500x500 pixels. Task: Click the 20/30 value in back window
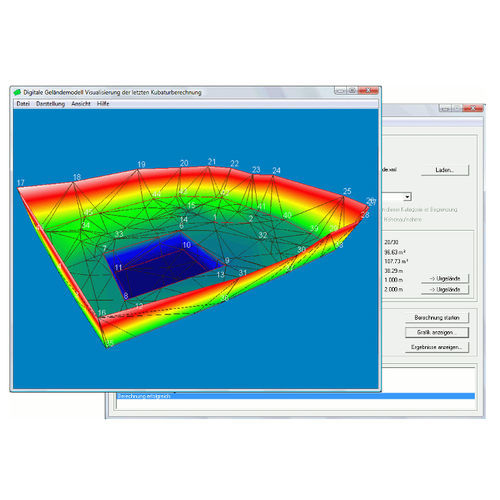coord(391,242)
